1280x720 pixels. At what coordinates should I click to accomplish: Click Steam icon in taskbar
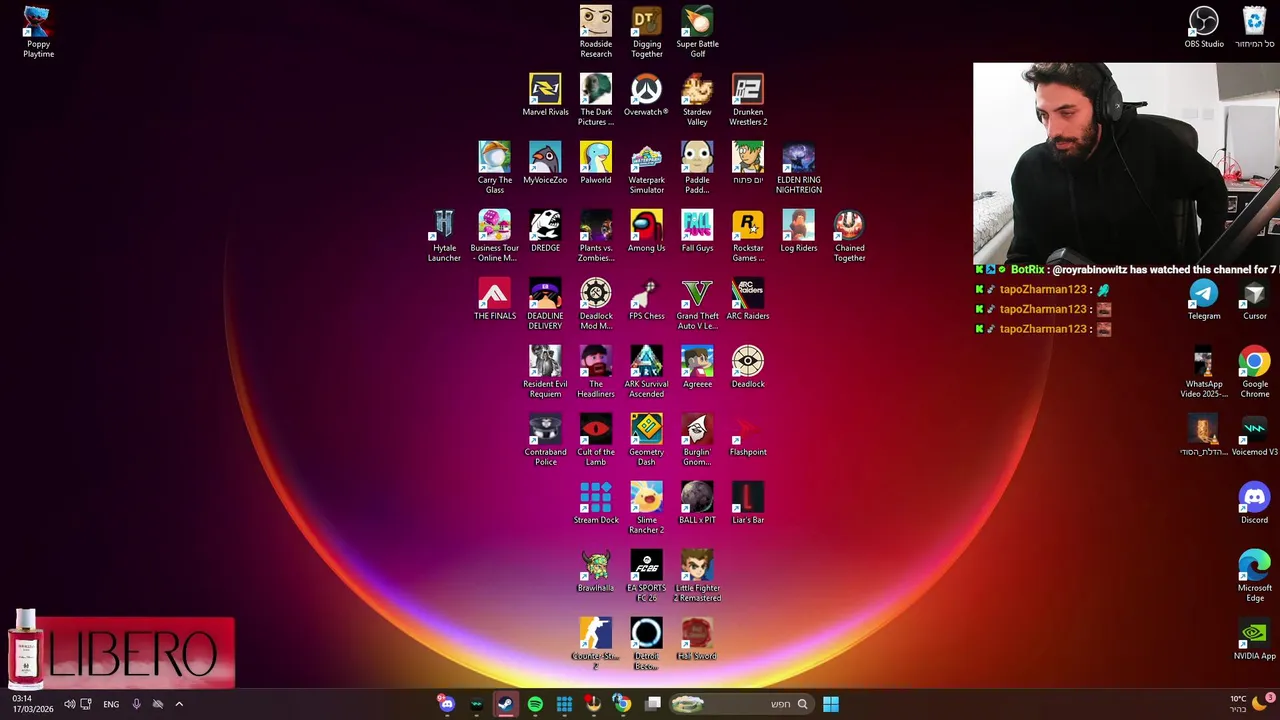[x=506, y=704]
